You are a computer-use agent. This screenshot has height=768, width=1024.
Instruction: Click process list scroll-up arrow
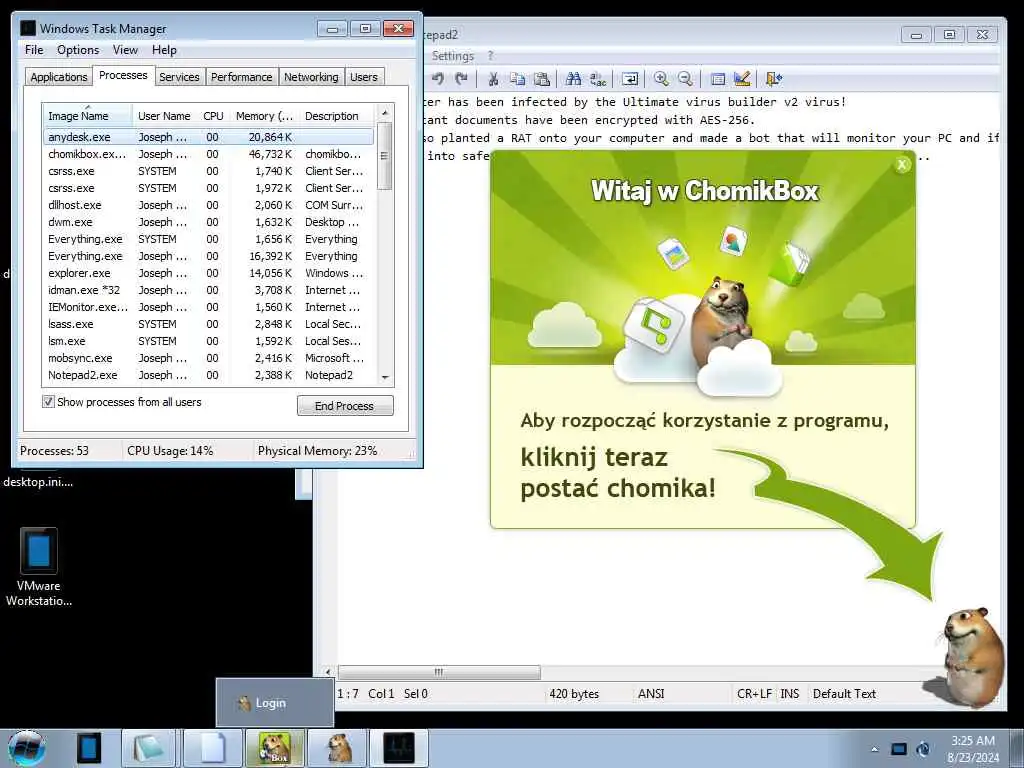tap(385, 113)
